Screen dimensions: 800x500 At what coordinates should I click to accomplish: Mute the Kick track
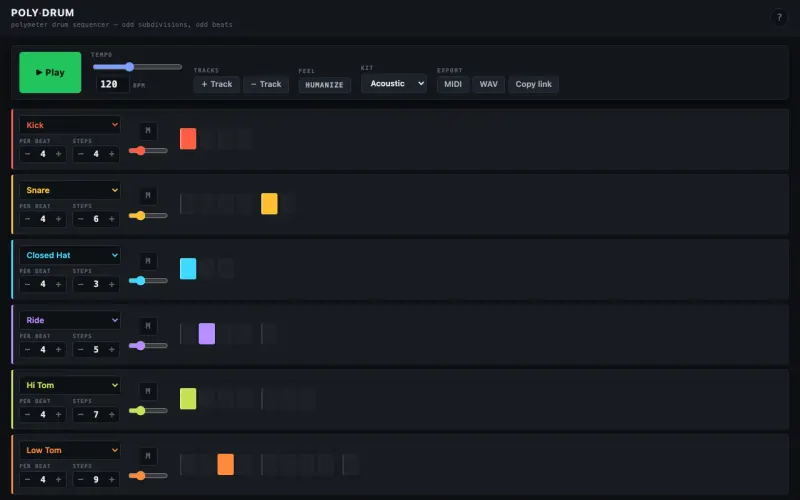(148, 131)
